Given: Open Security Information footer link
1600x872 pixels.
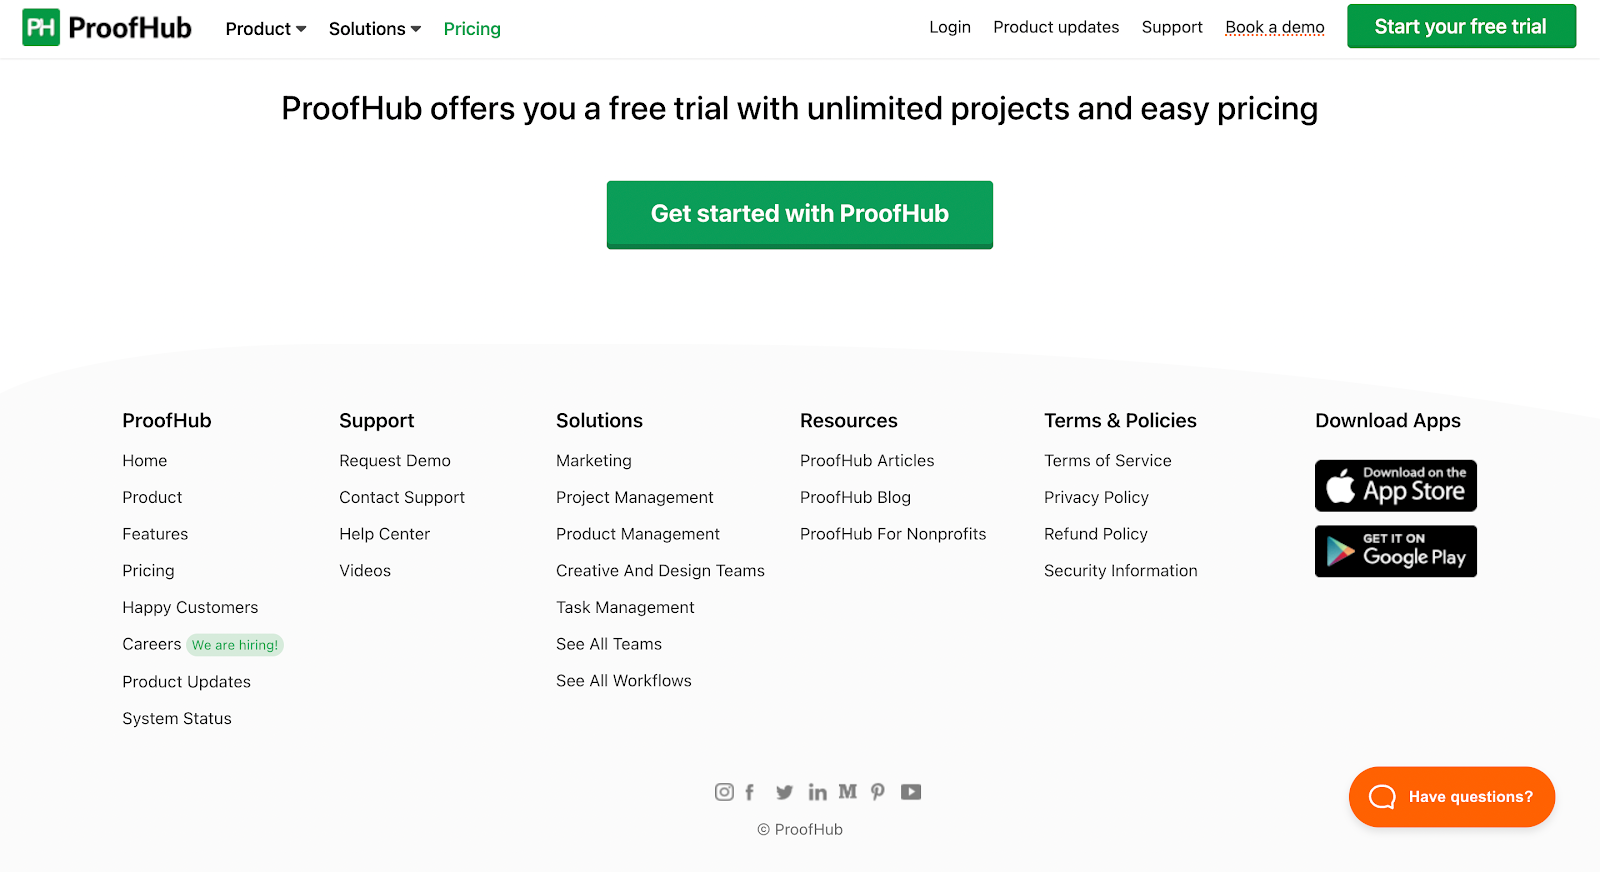Looking at the screenshot, I should click(x=1120, y=570).
